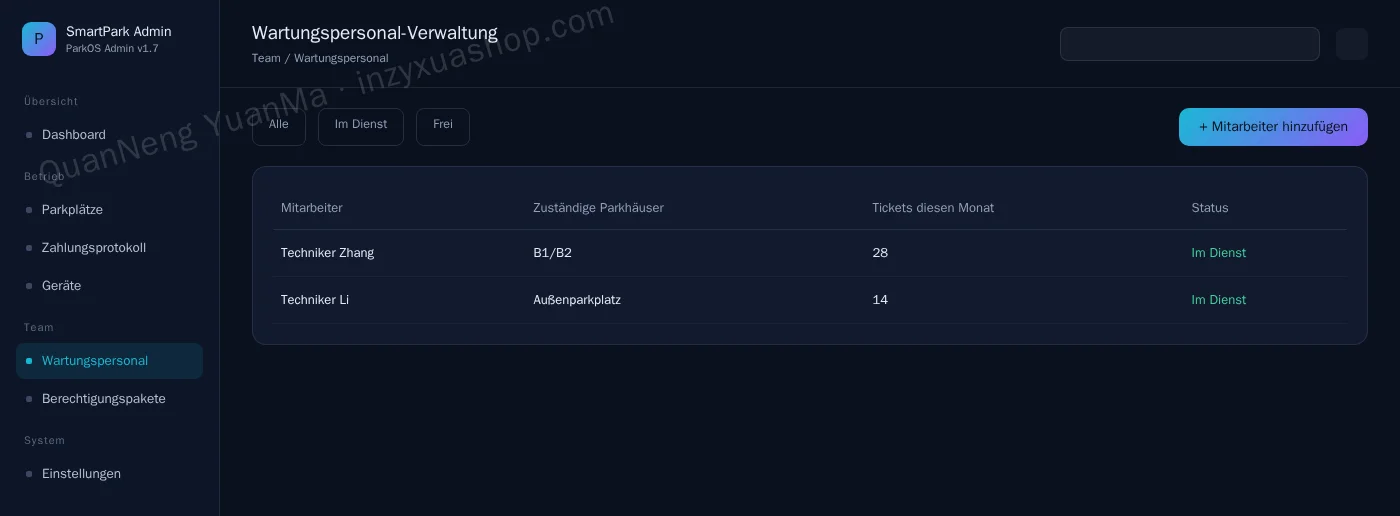Image resolution: width=1400 pixels, height=516 pixels.
Task: Click the SmartPark logo icon
Action: pos(39,39)
